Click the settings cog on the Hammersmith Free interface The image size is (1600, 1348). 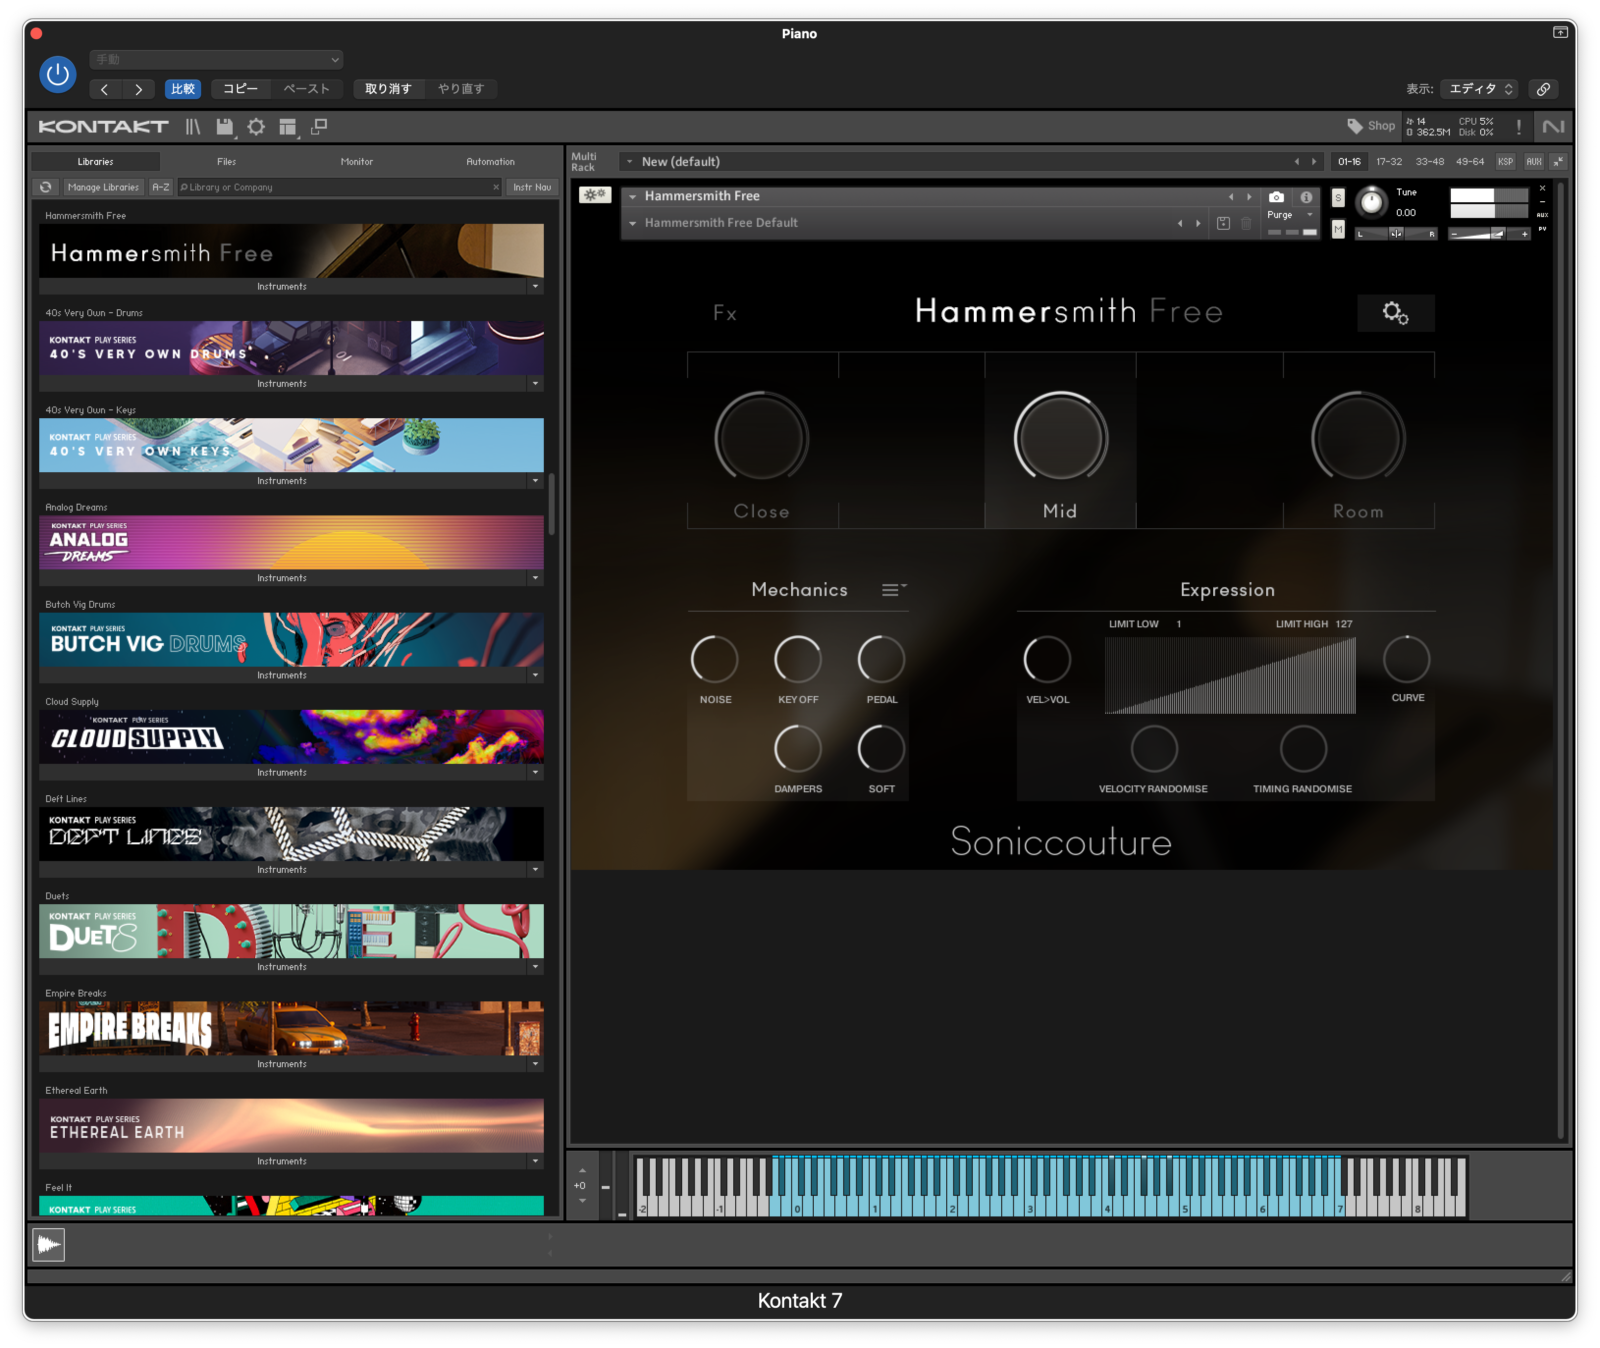click(x=1395, y=313)
